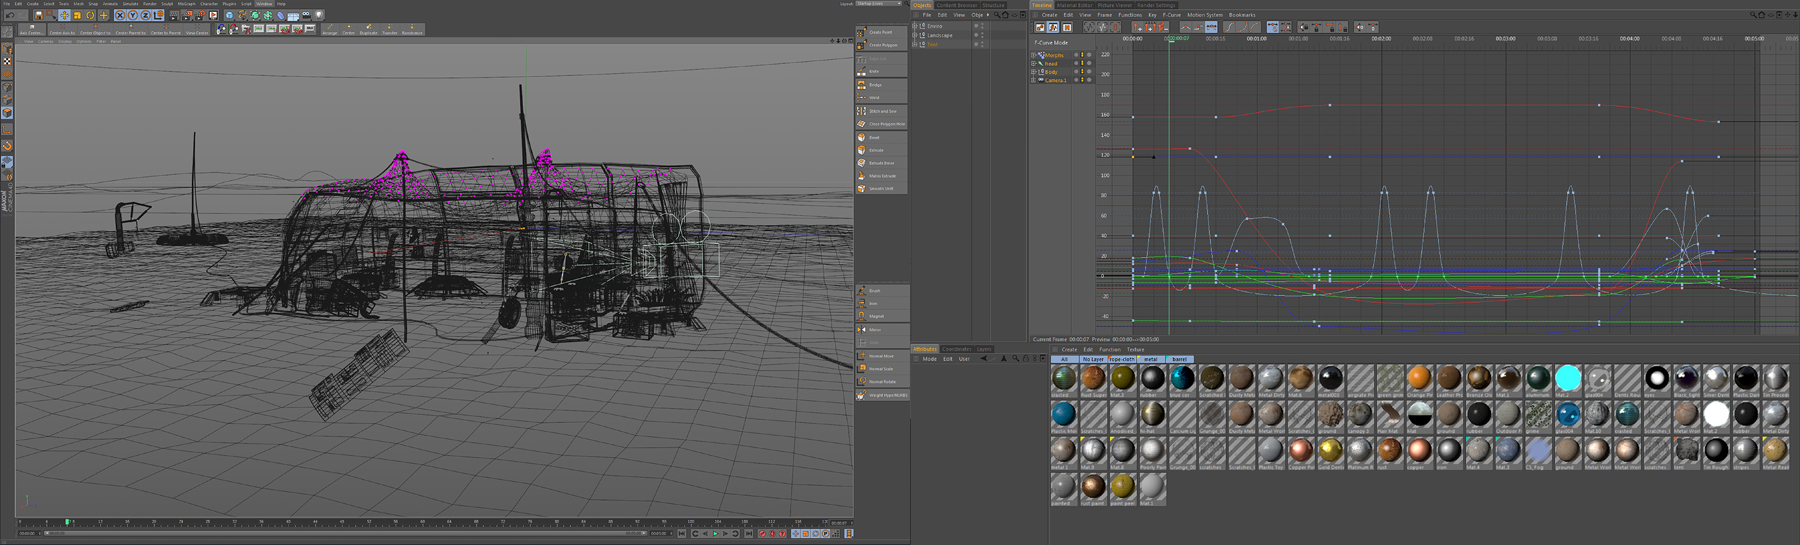Expand the Morphs track in timeline

pyautogui.click(x=1034, y=55)
